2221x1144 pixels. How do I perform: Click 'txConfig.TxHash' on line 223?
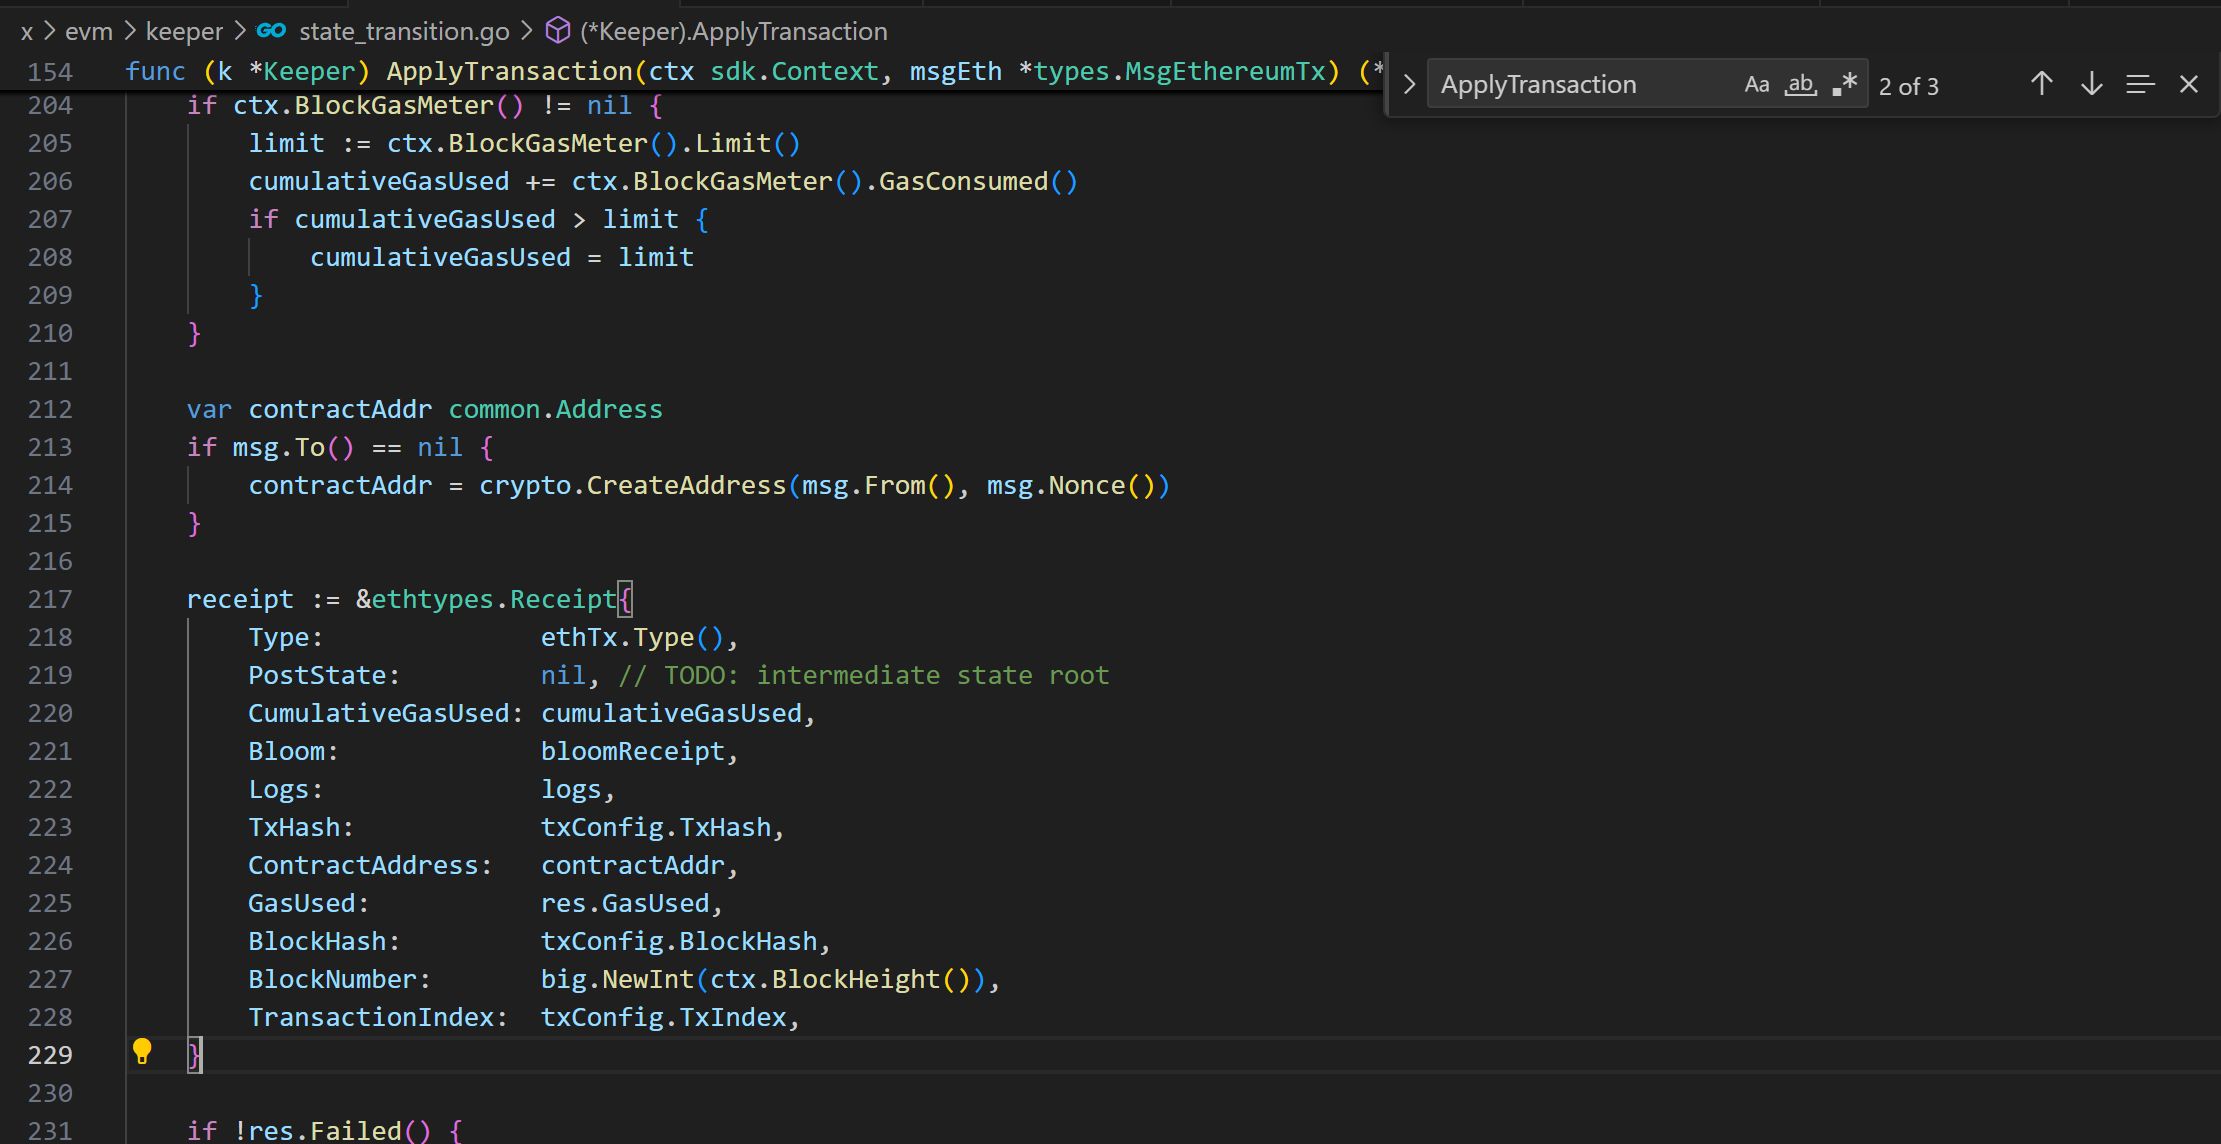point(656,827)
